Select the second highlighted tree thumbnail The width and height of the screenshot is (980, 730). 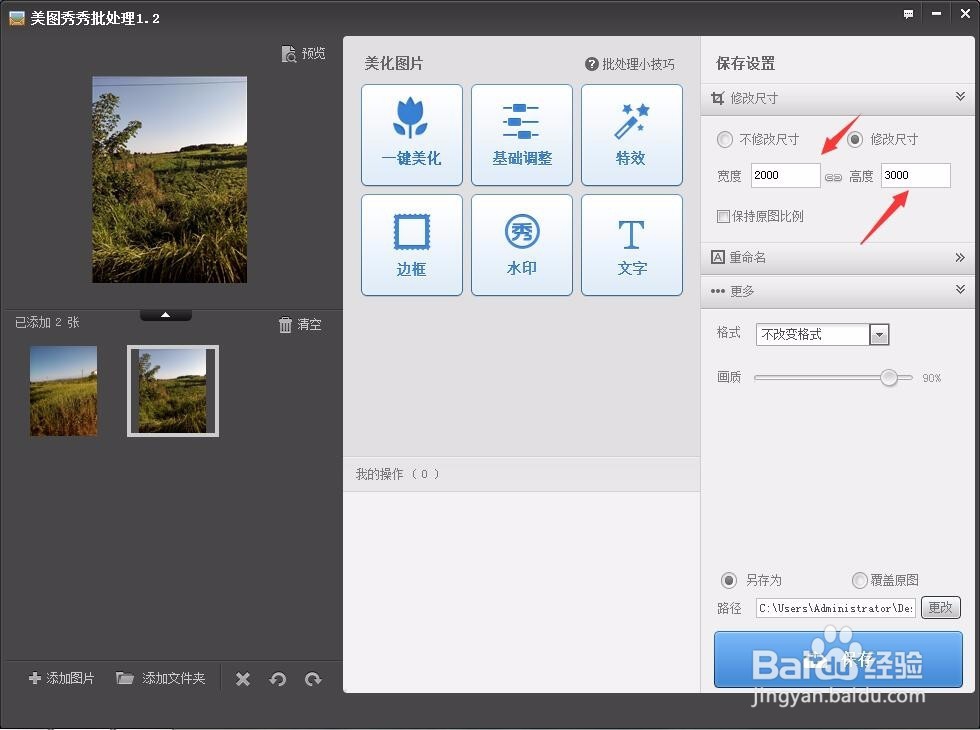[173, 391]
